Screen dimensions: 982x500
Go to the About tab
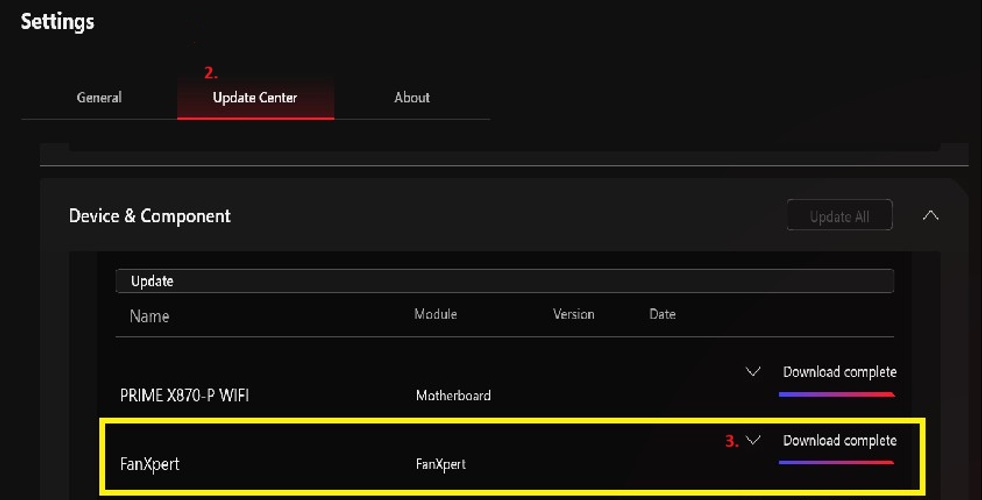pos(412,98)
